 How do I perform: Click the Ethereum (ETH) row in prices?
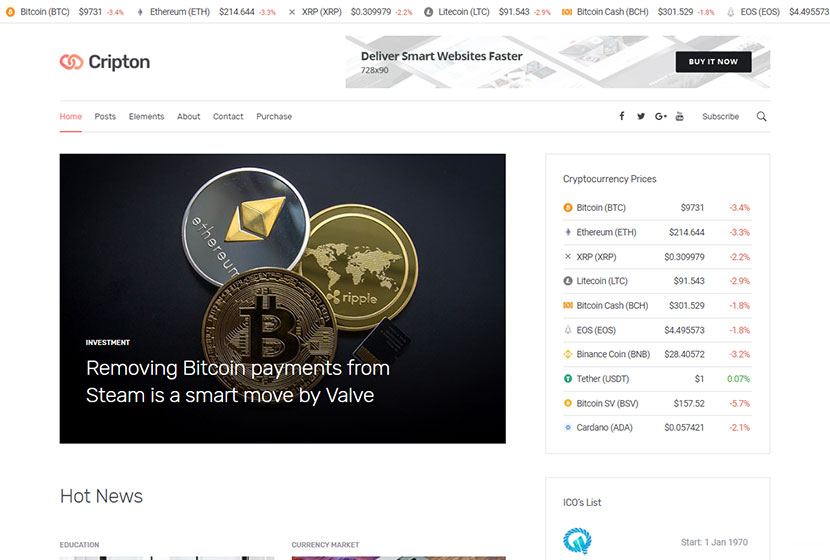point(657,232)
